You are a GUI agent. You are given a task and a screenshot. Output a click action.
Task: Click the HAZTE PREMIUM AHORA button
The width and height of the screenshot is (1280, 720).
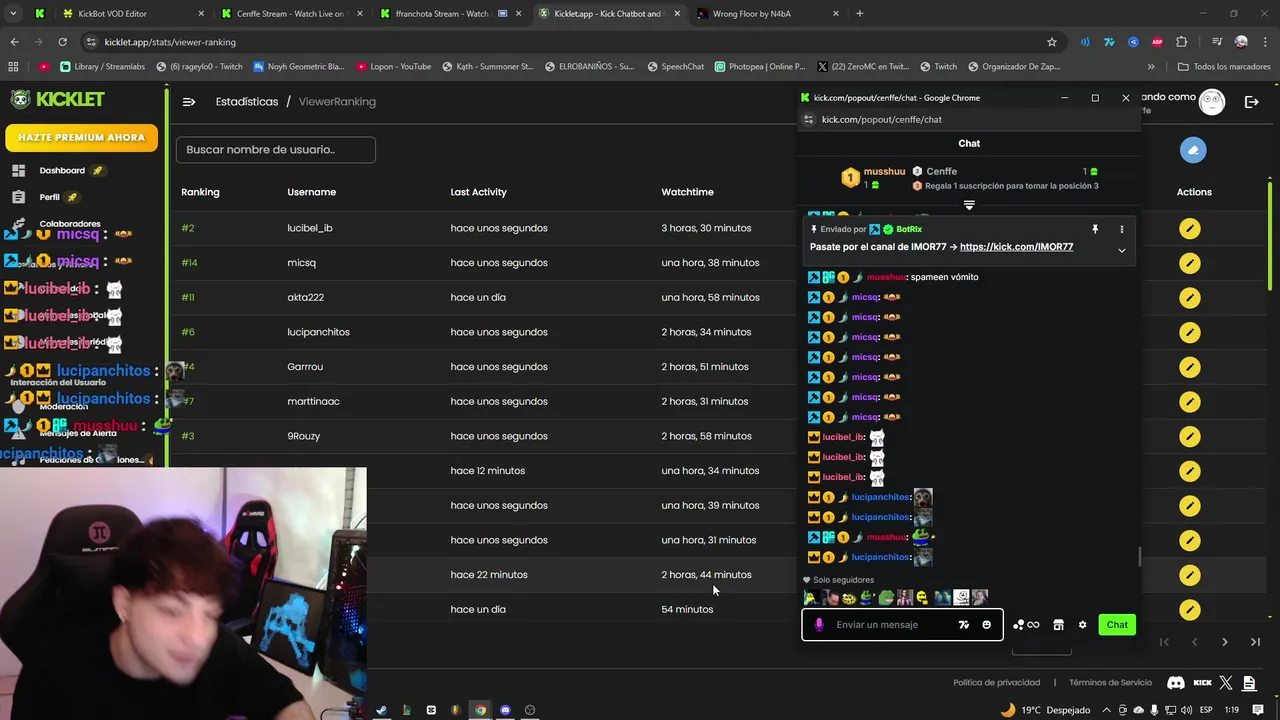point(81,138)
